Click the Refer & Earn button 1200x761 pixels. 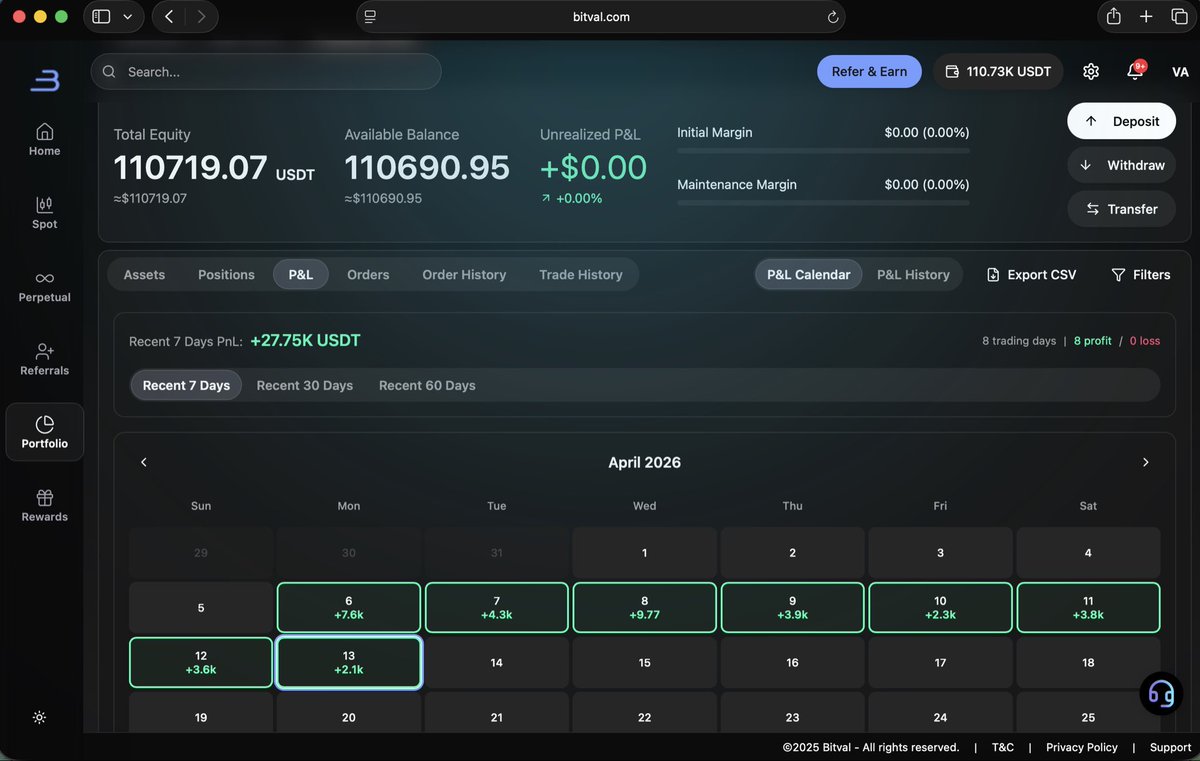pyautogui.click(x=869, y=71)
